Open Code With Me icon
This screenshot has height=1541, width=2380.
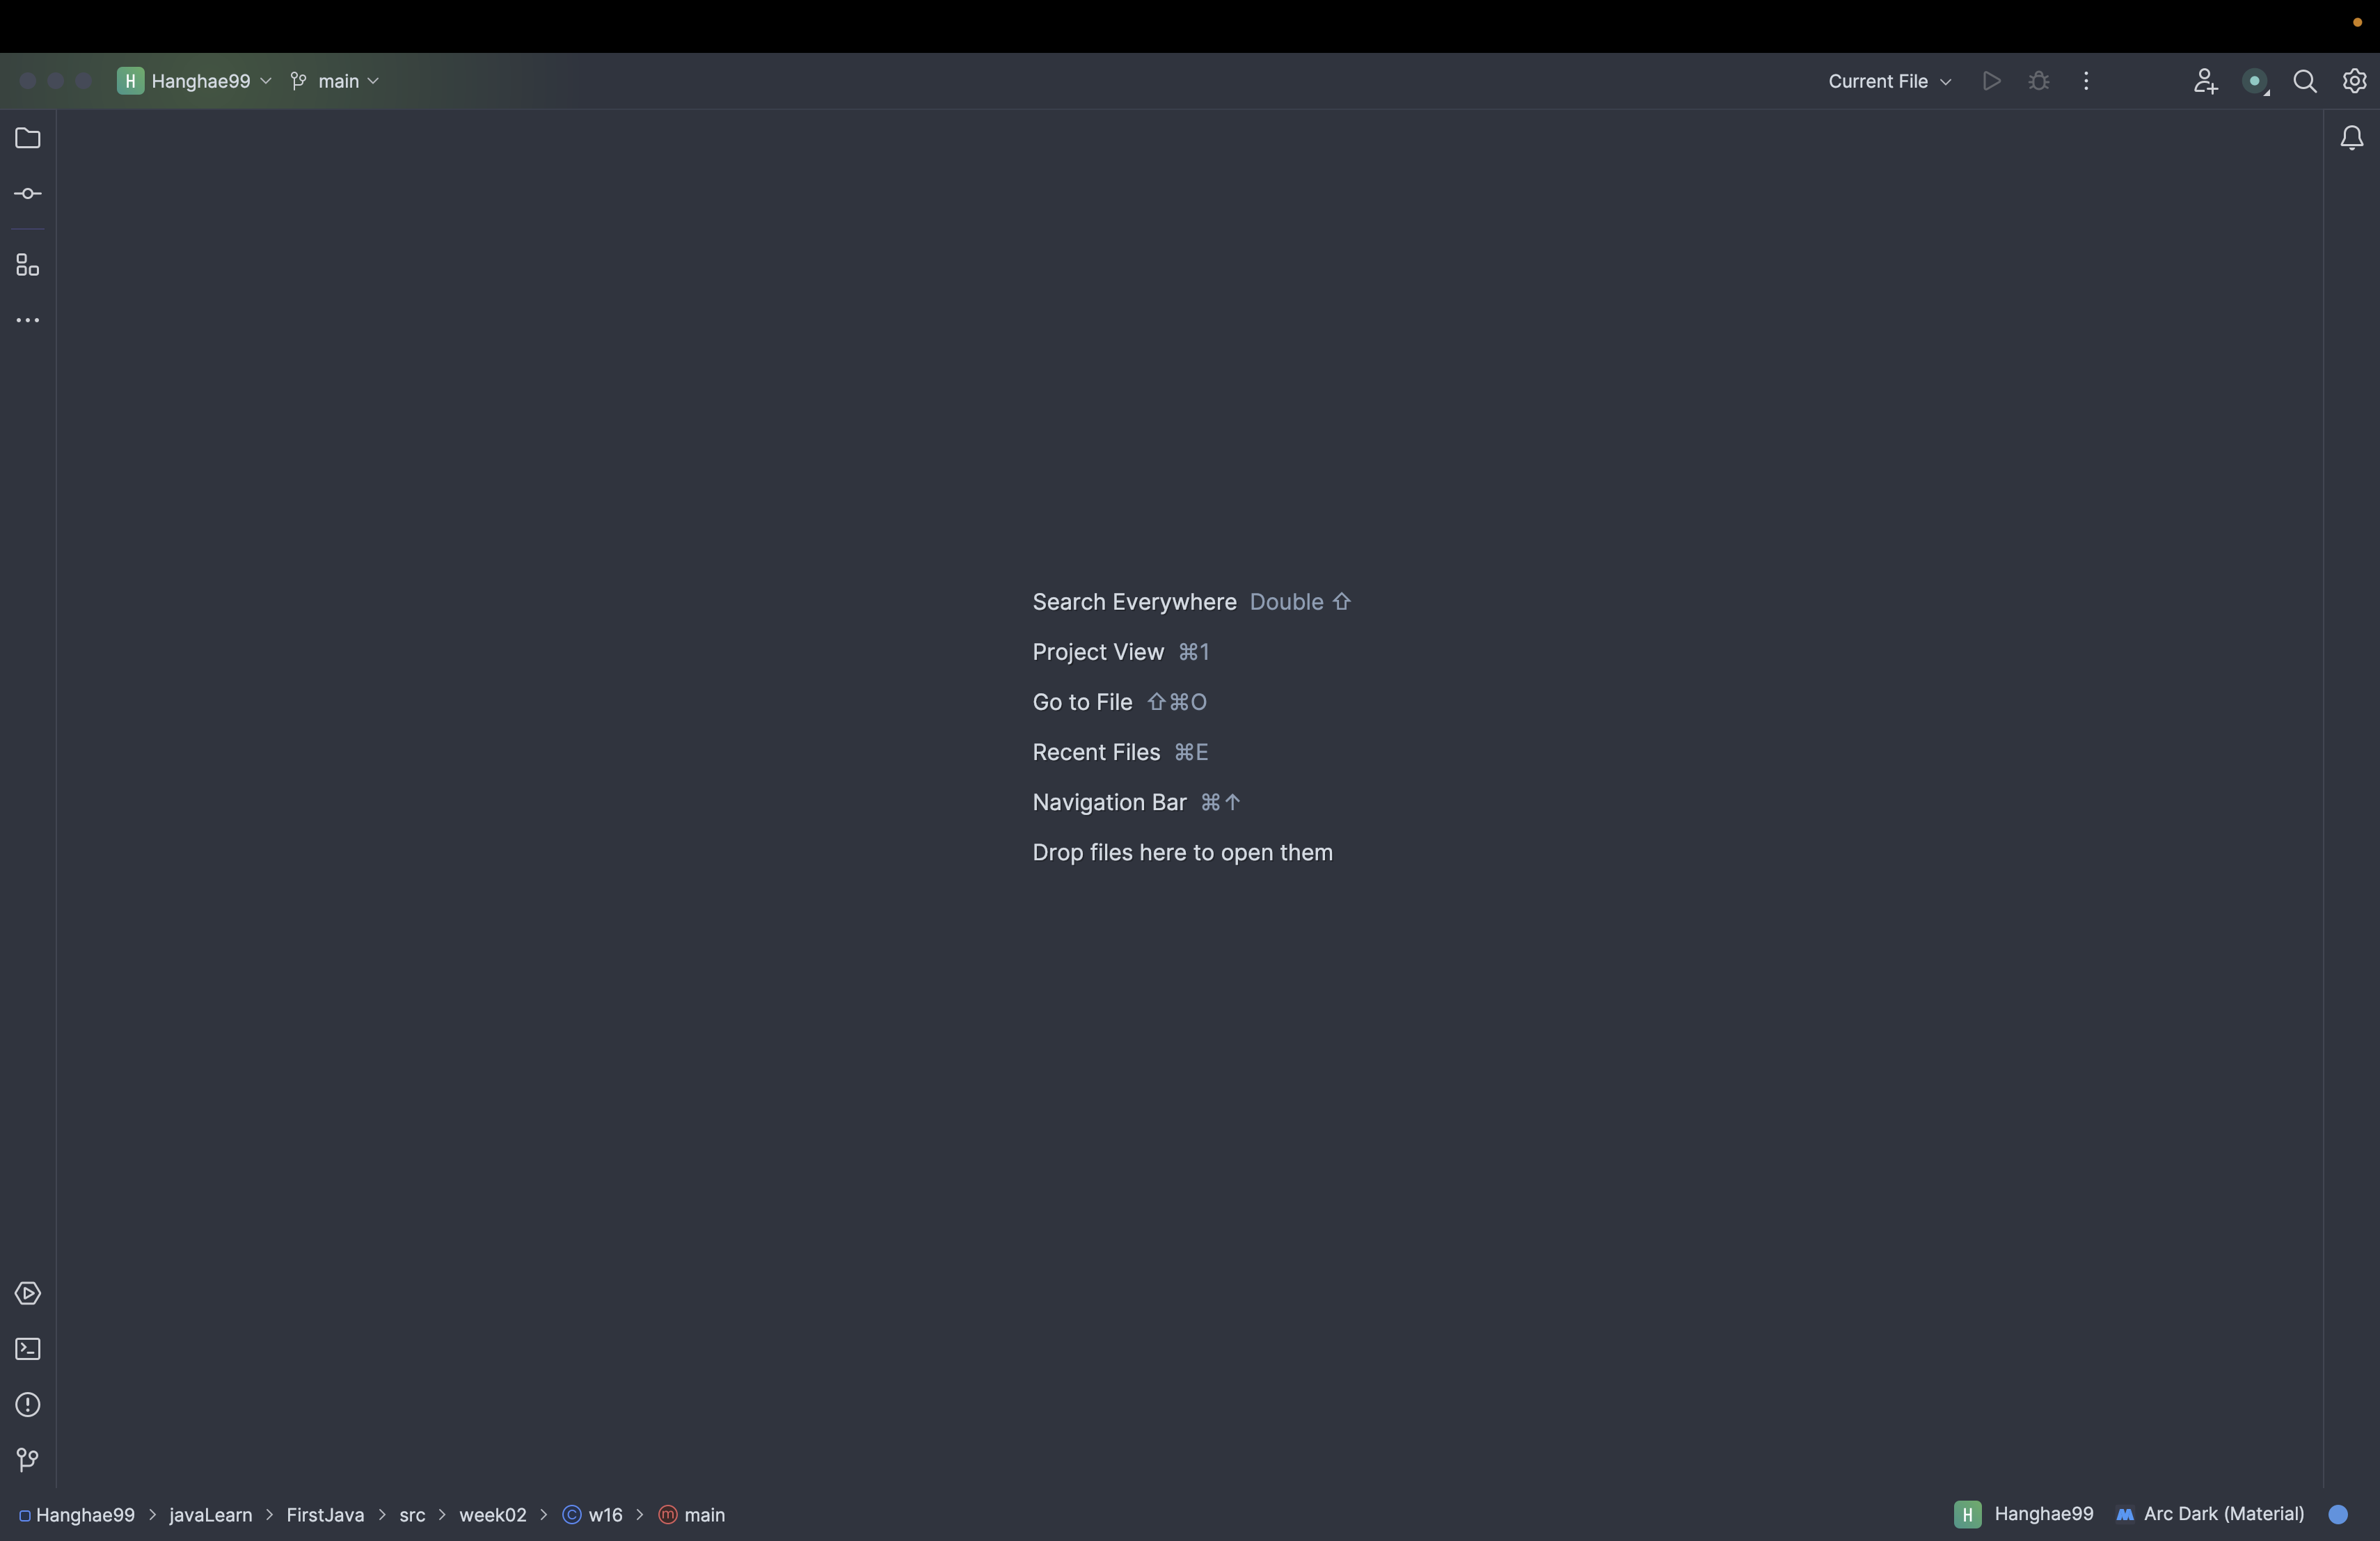point(2205,81)
